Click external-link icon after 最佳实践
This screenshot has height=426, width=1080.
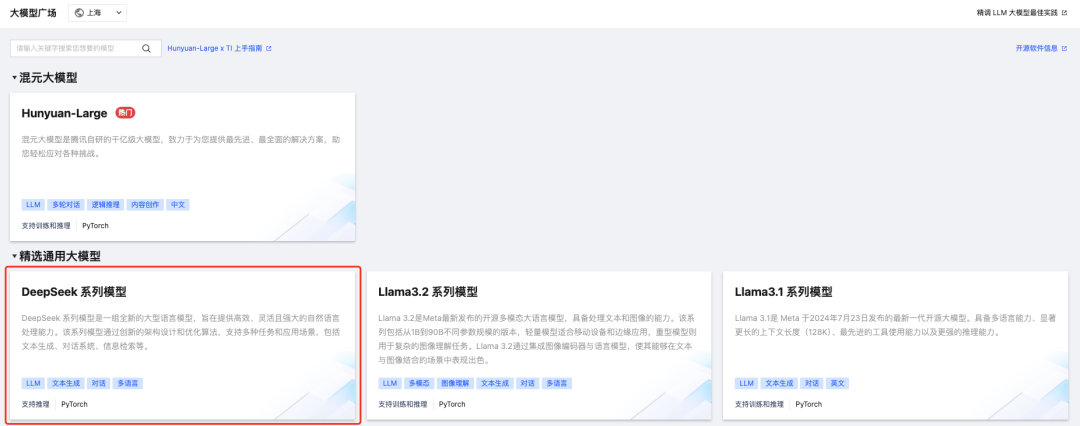(x=1065, y=12)
